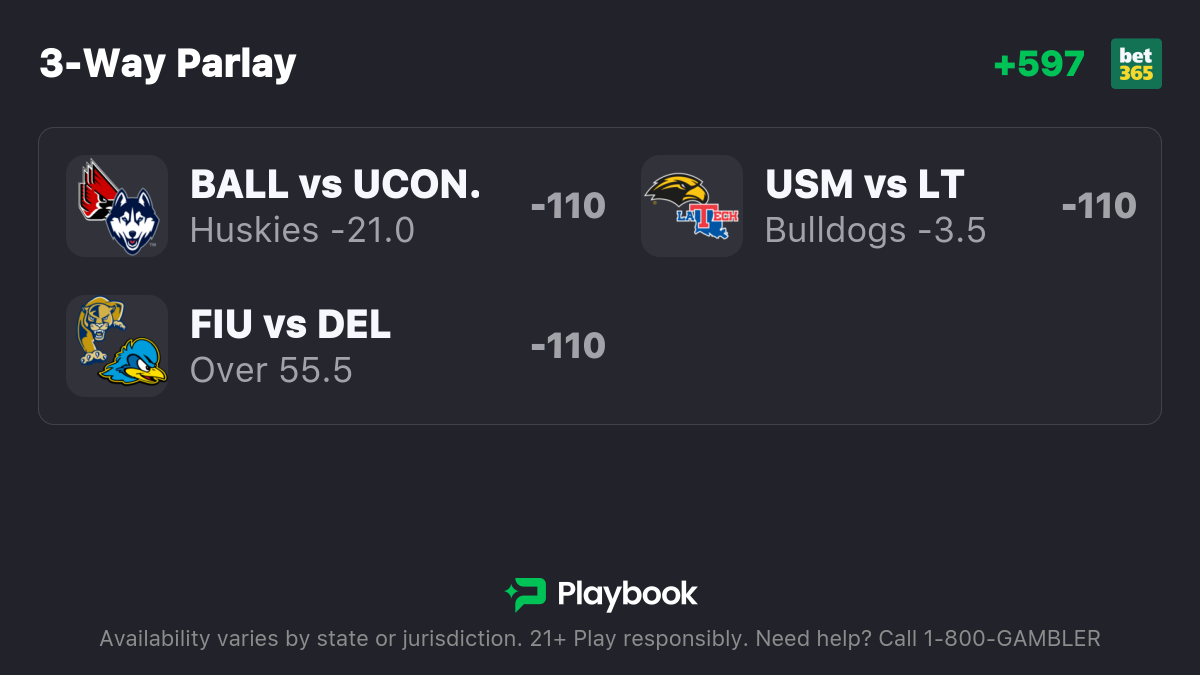Click the Playbook brand name text

627,594
